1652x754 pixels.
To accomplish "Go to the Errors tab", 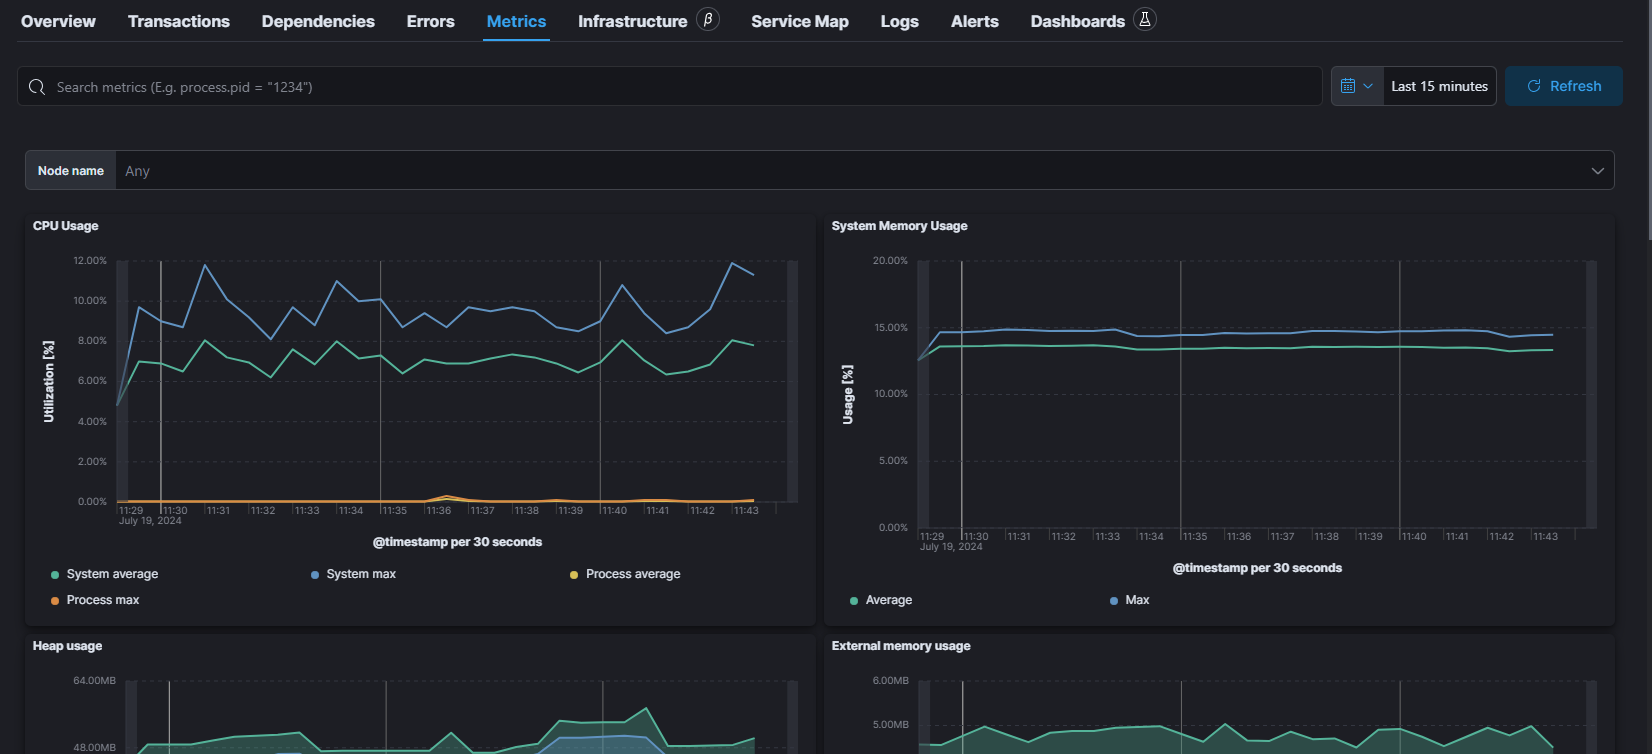I will coord(430,21).
